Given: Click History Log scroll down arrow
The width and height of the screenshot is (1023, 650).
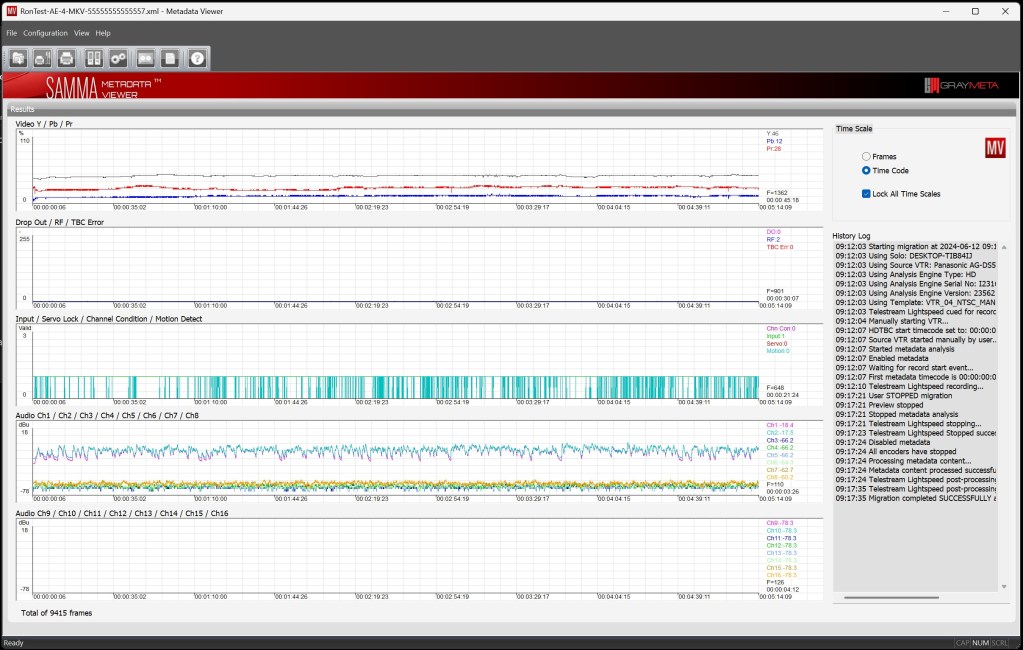Looking at the screenshot, I should click(x=1003, y=586).
